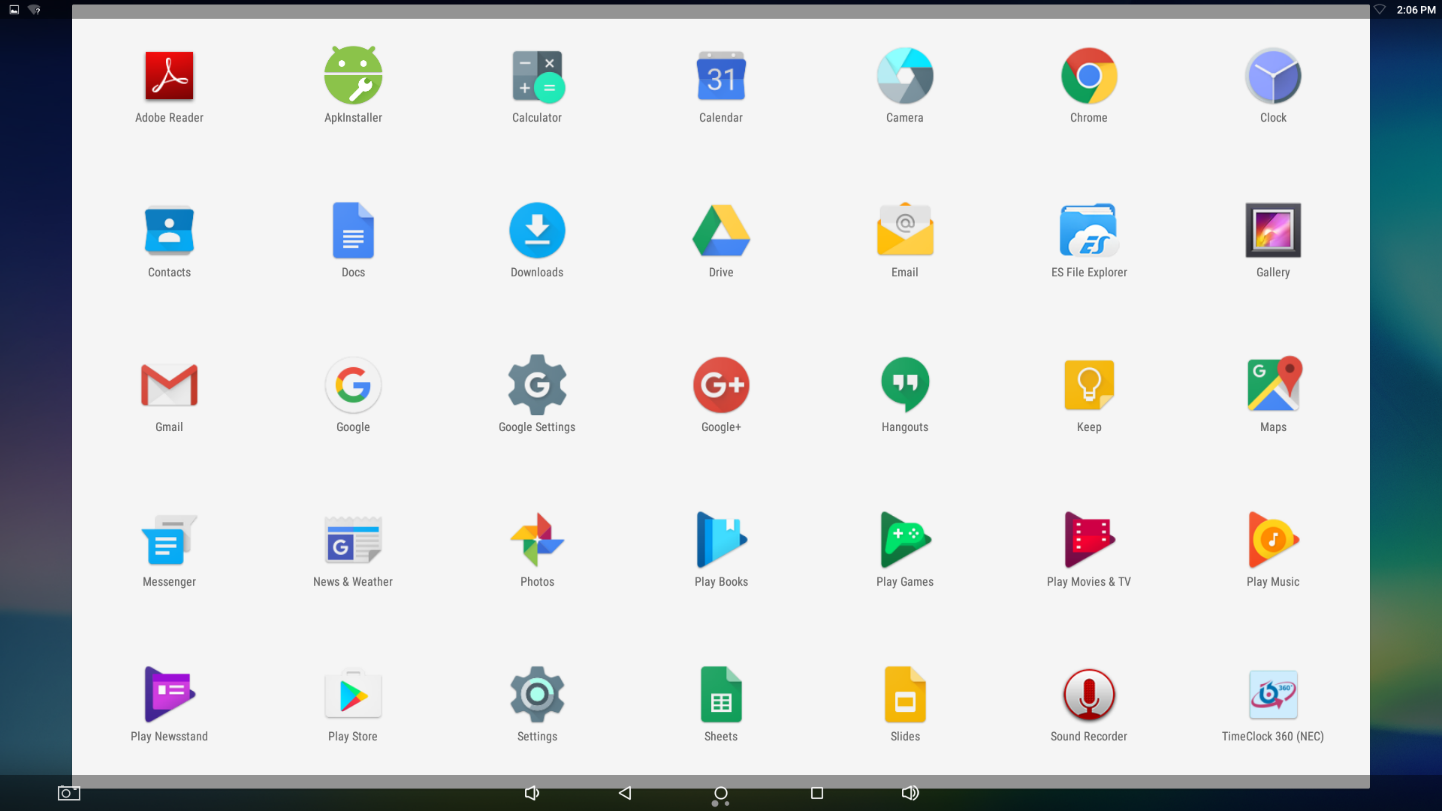Launch Play Music
This screenshot has height=811, width=1442.
[1273, 541]
